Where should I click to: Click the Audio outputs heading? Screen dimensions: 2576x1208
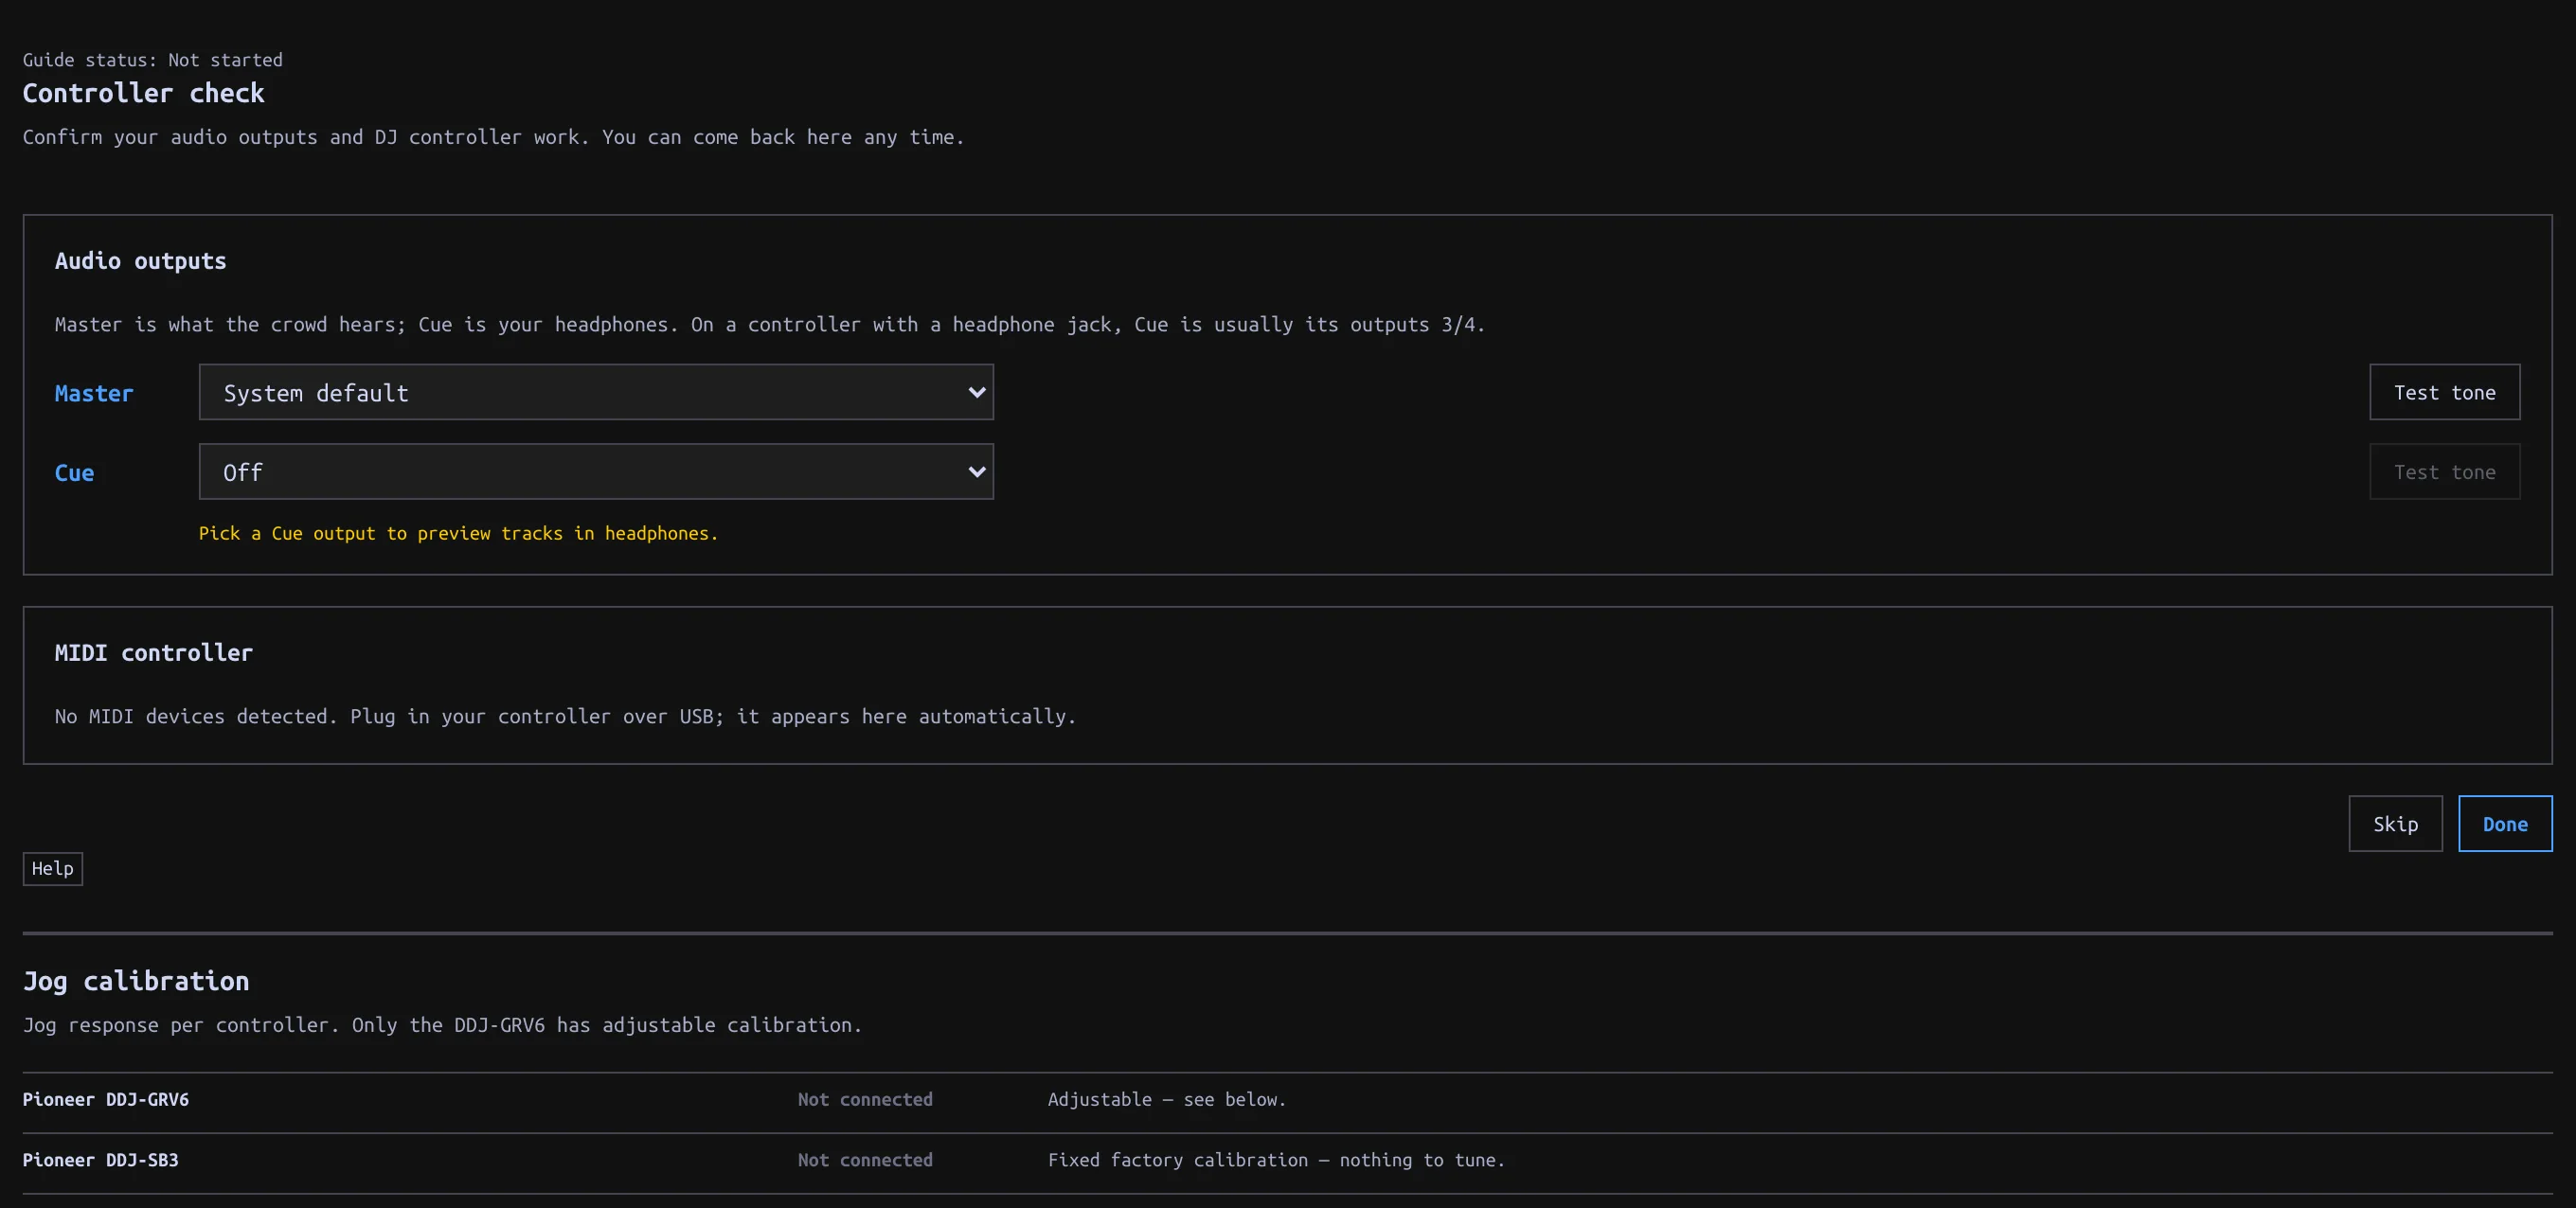click(141, 261)
